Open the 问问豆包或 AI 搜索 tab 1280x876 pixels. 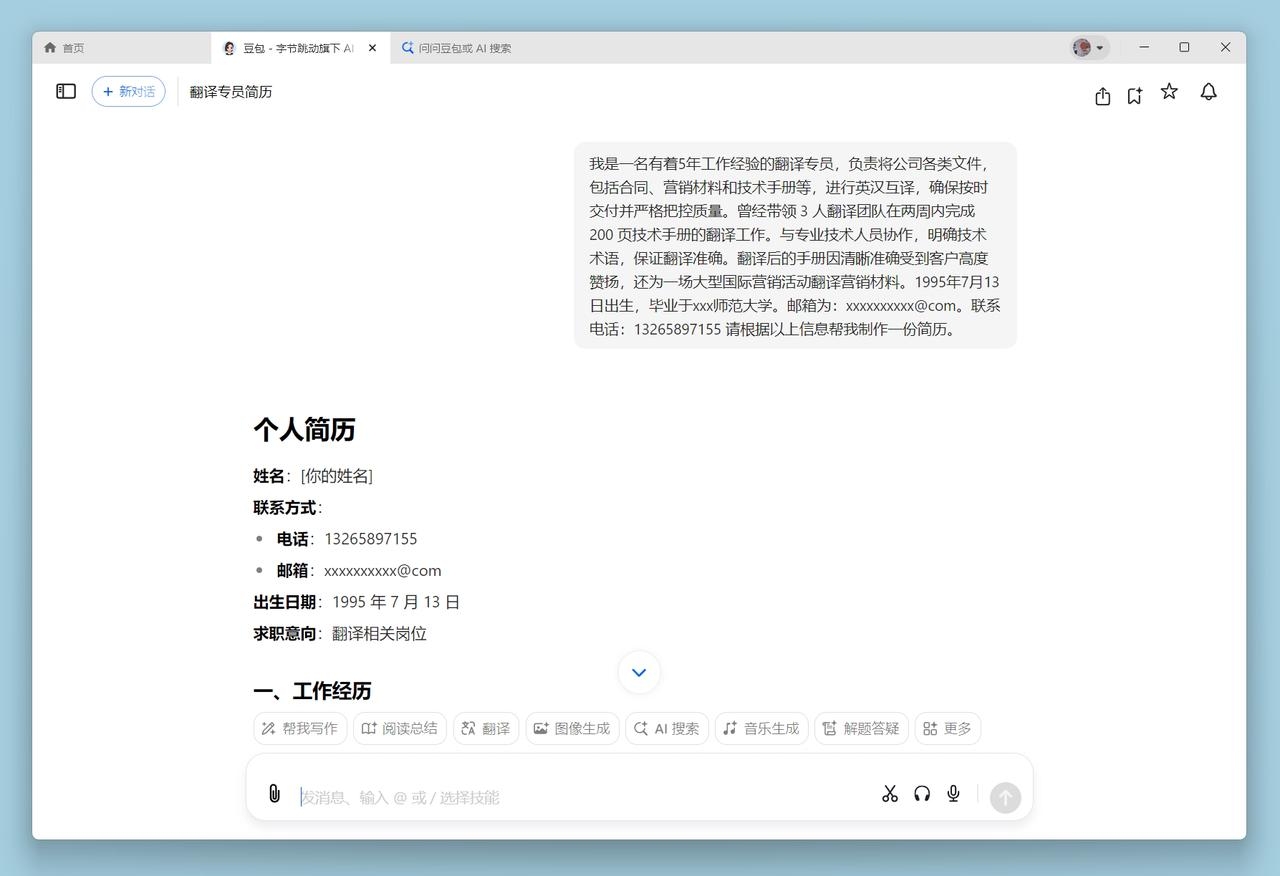(x=456, y=48)
